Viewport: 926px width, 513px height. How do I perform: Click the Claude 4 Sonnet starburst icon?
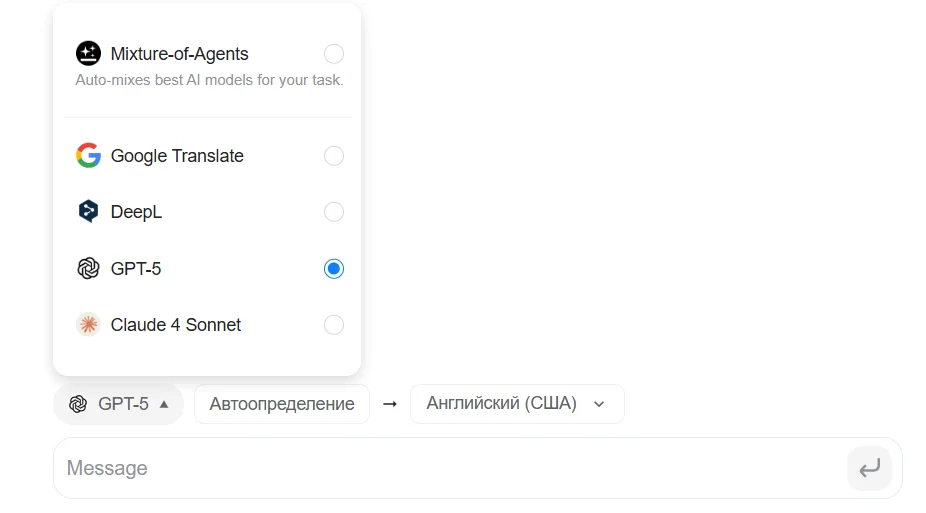[x=88, y=325]
